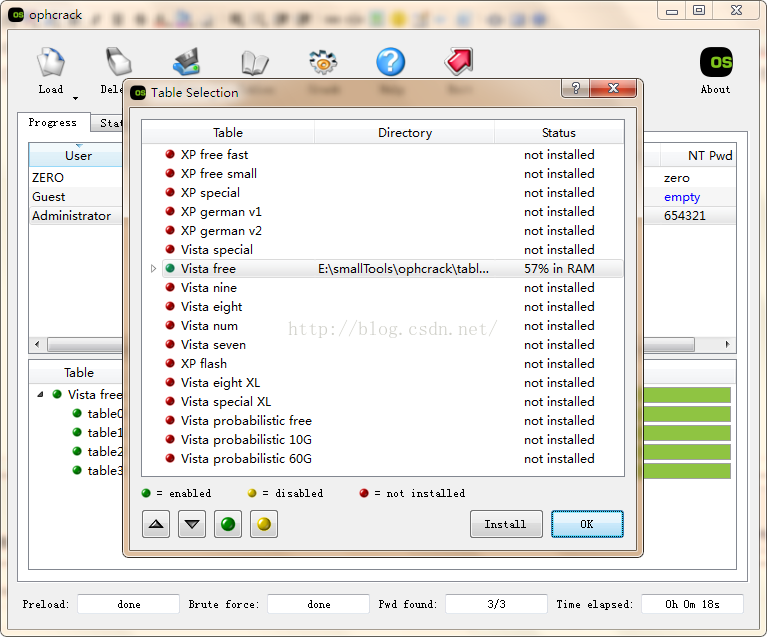Enable table using green circle button
Screen dimensions: 767x637
pyautogui.click(x=228, y=524)
